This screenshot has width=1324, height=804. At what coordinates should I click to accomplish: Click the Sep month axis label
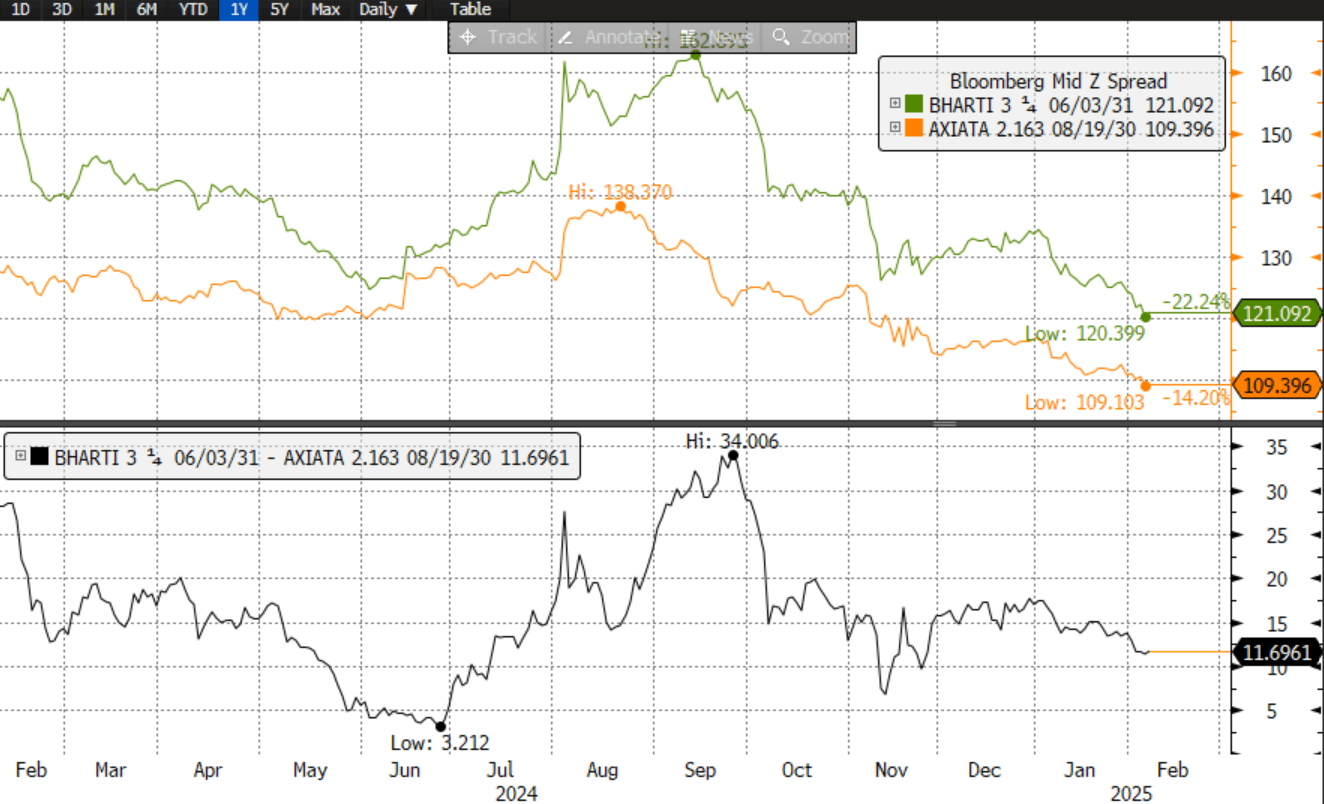point(700,770)
